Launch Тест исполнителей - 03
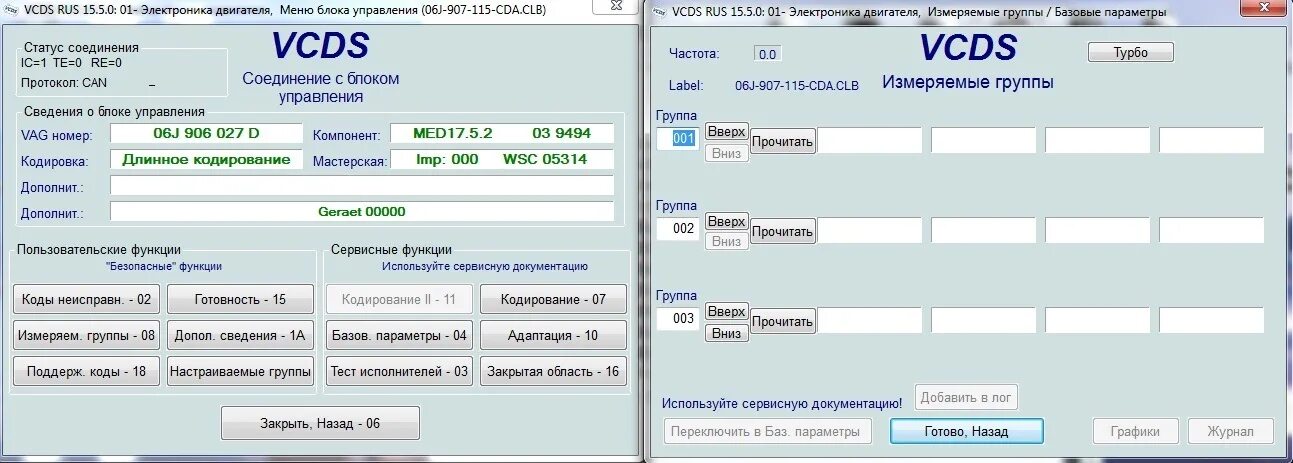Viewport: 1293px width, 463px height. tap(399, 371)
